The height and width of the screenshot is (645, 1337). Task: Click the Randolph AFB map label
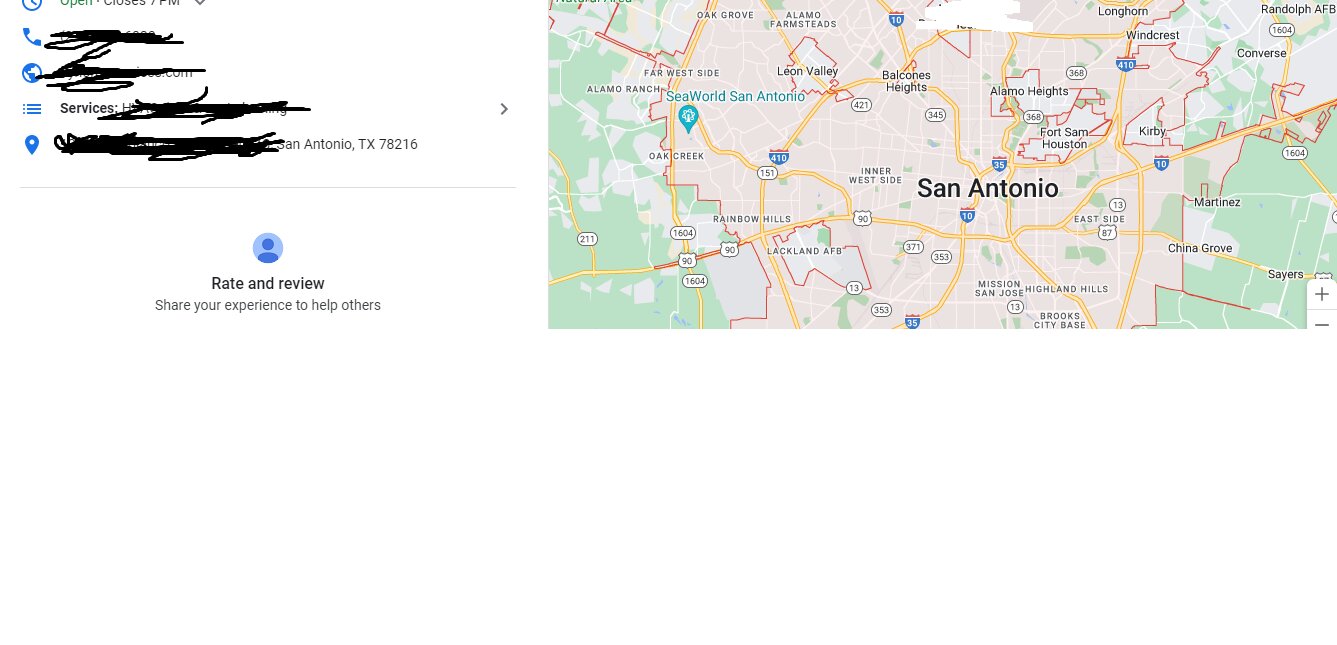(x=1298, y=9)
